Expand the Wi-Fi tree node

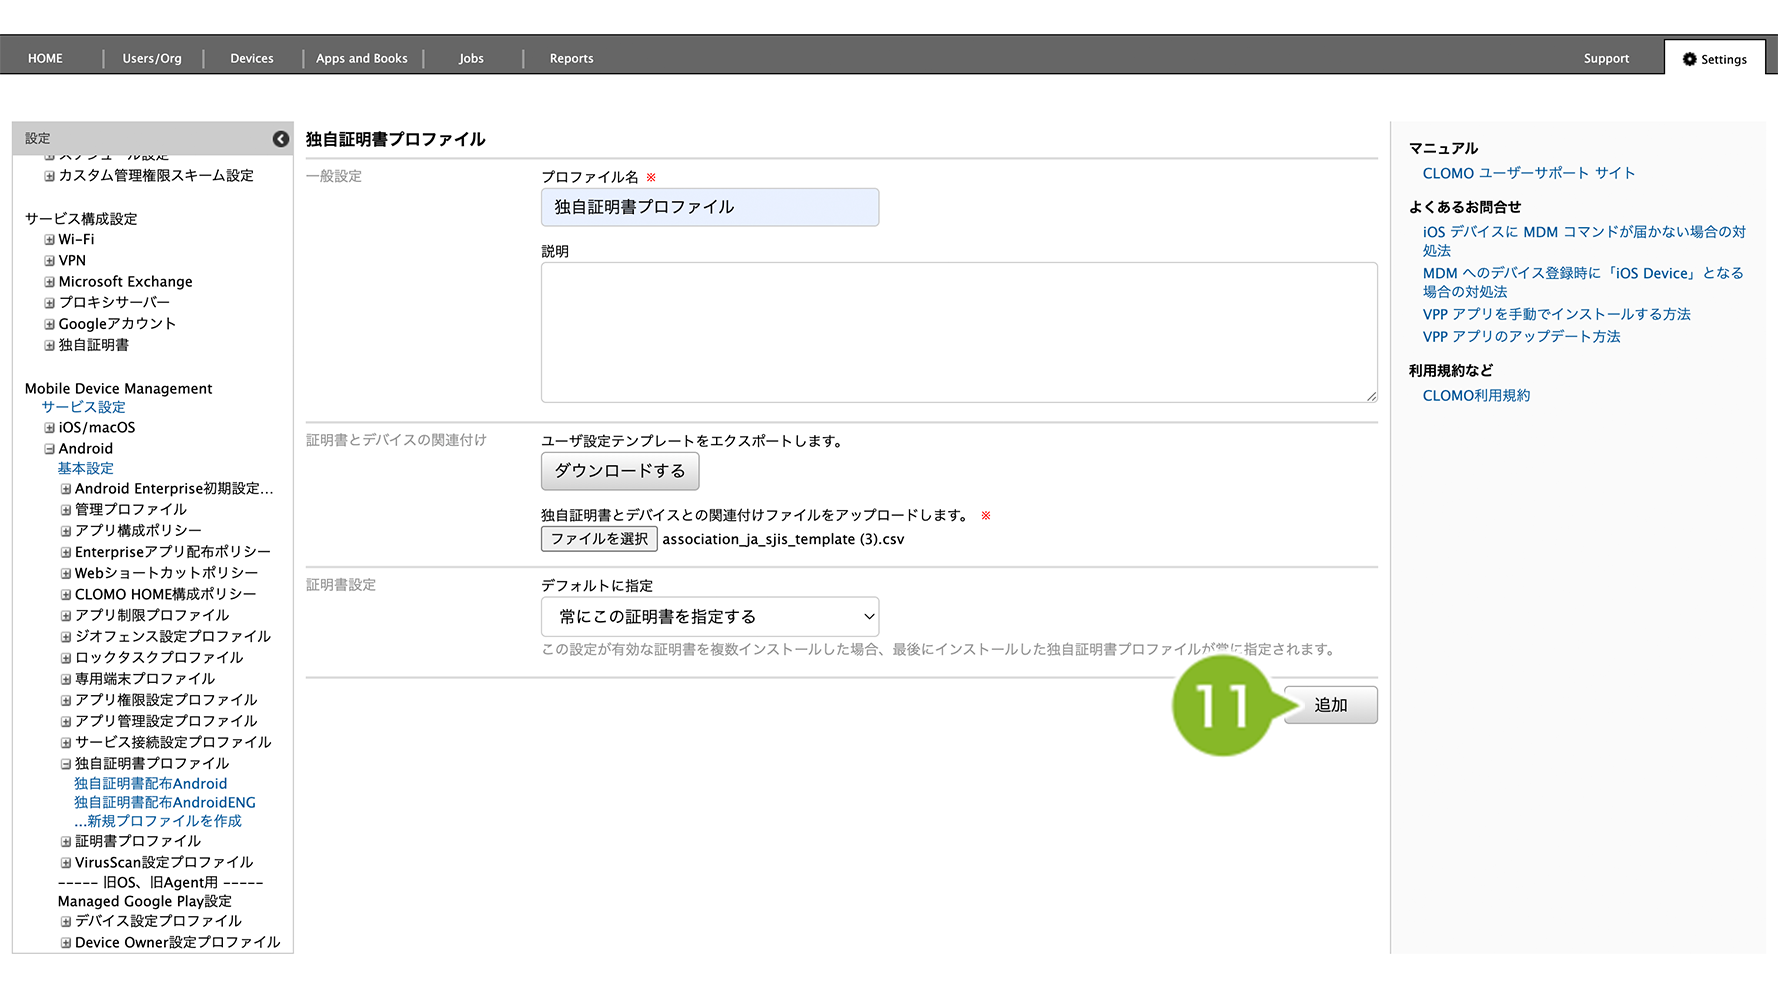[49, 240]
